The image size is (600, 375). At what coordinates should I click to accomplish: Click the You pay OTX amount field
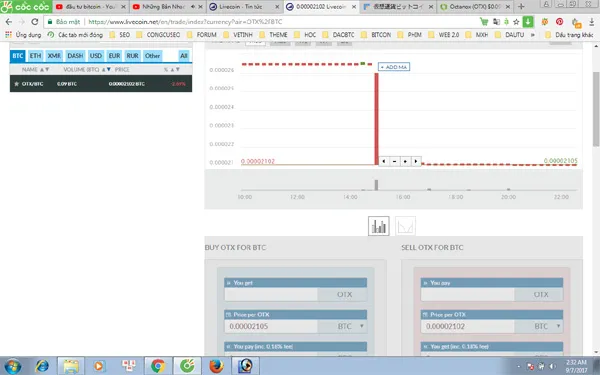point(468,294)
